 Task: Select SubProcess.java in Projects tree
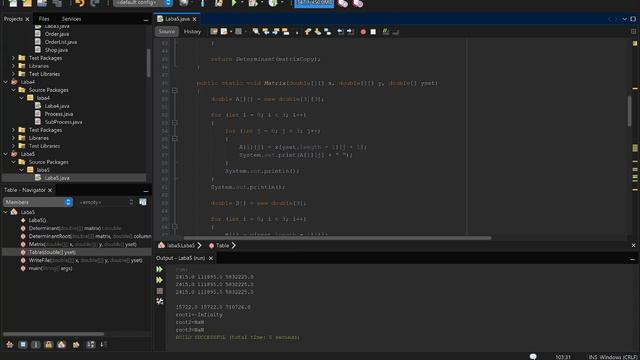[63, 122]
